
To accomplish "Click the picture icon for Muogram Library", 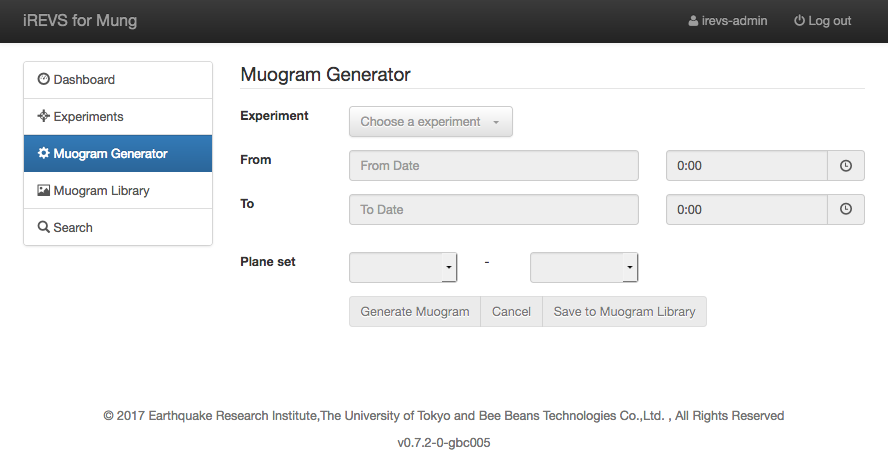I will point(44,191).
